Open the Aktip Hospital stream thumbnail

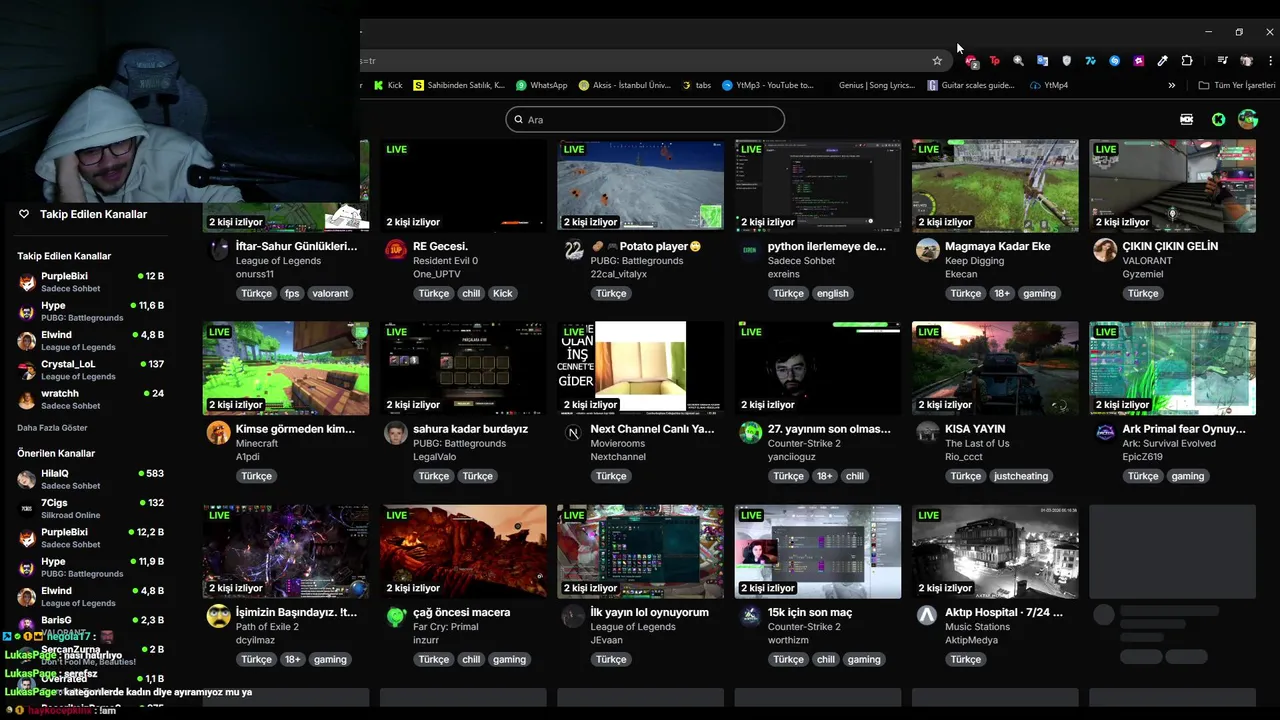(995, 551)
